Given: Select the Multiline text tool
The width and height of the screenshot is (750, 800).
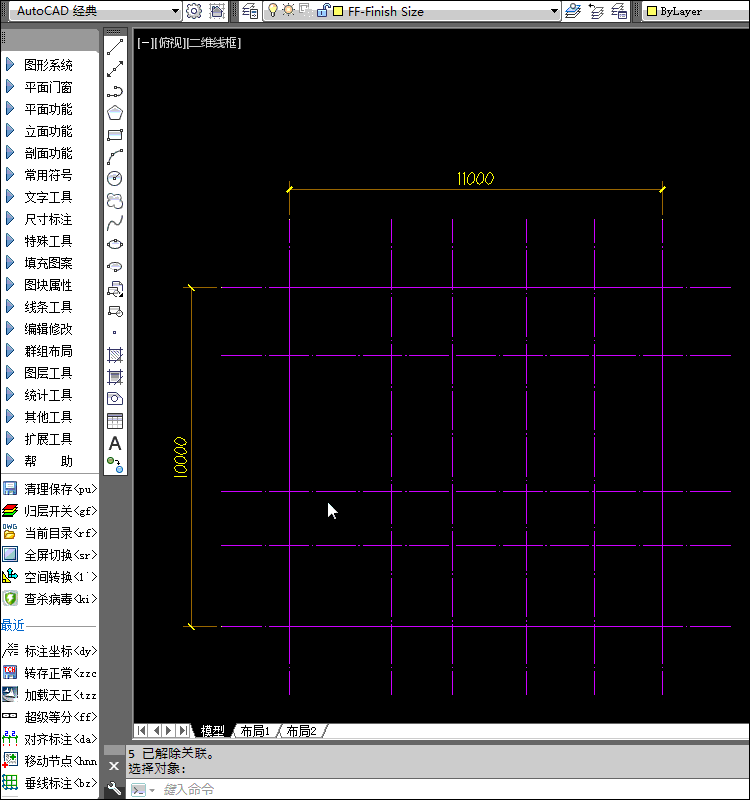Looking at the screenshot, I should (115, 443).
